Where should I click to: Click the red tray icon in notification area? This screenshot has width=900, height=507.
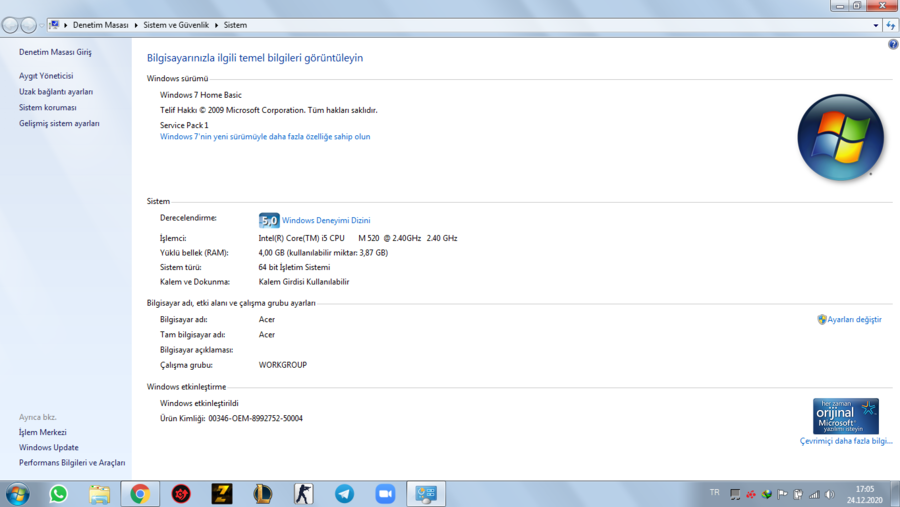coord(751,494)
